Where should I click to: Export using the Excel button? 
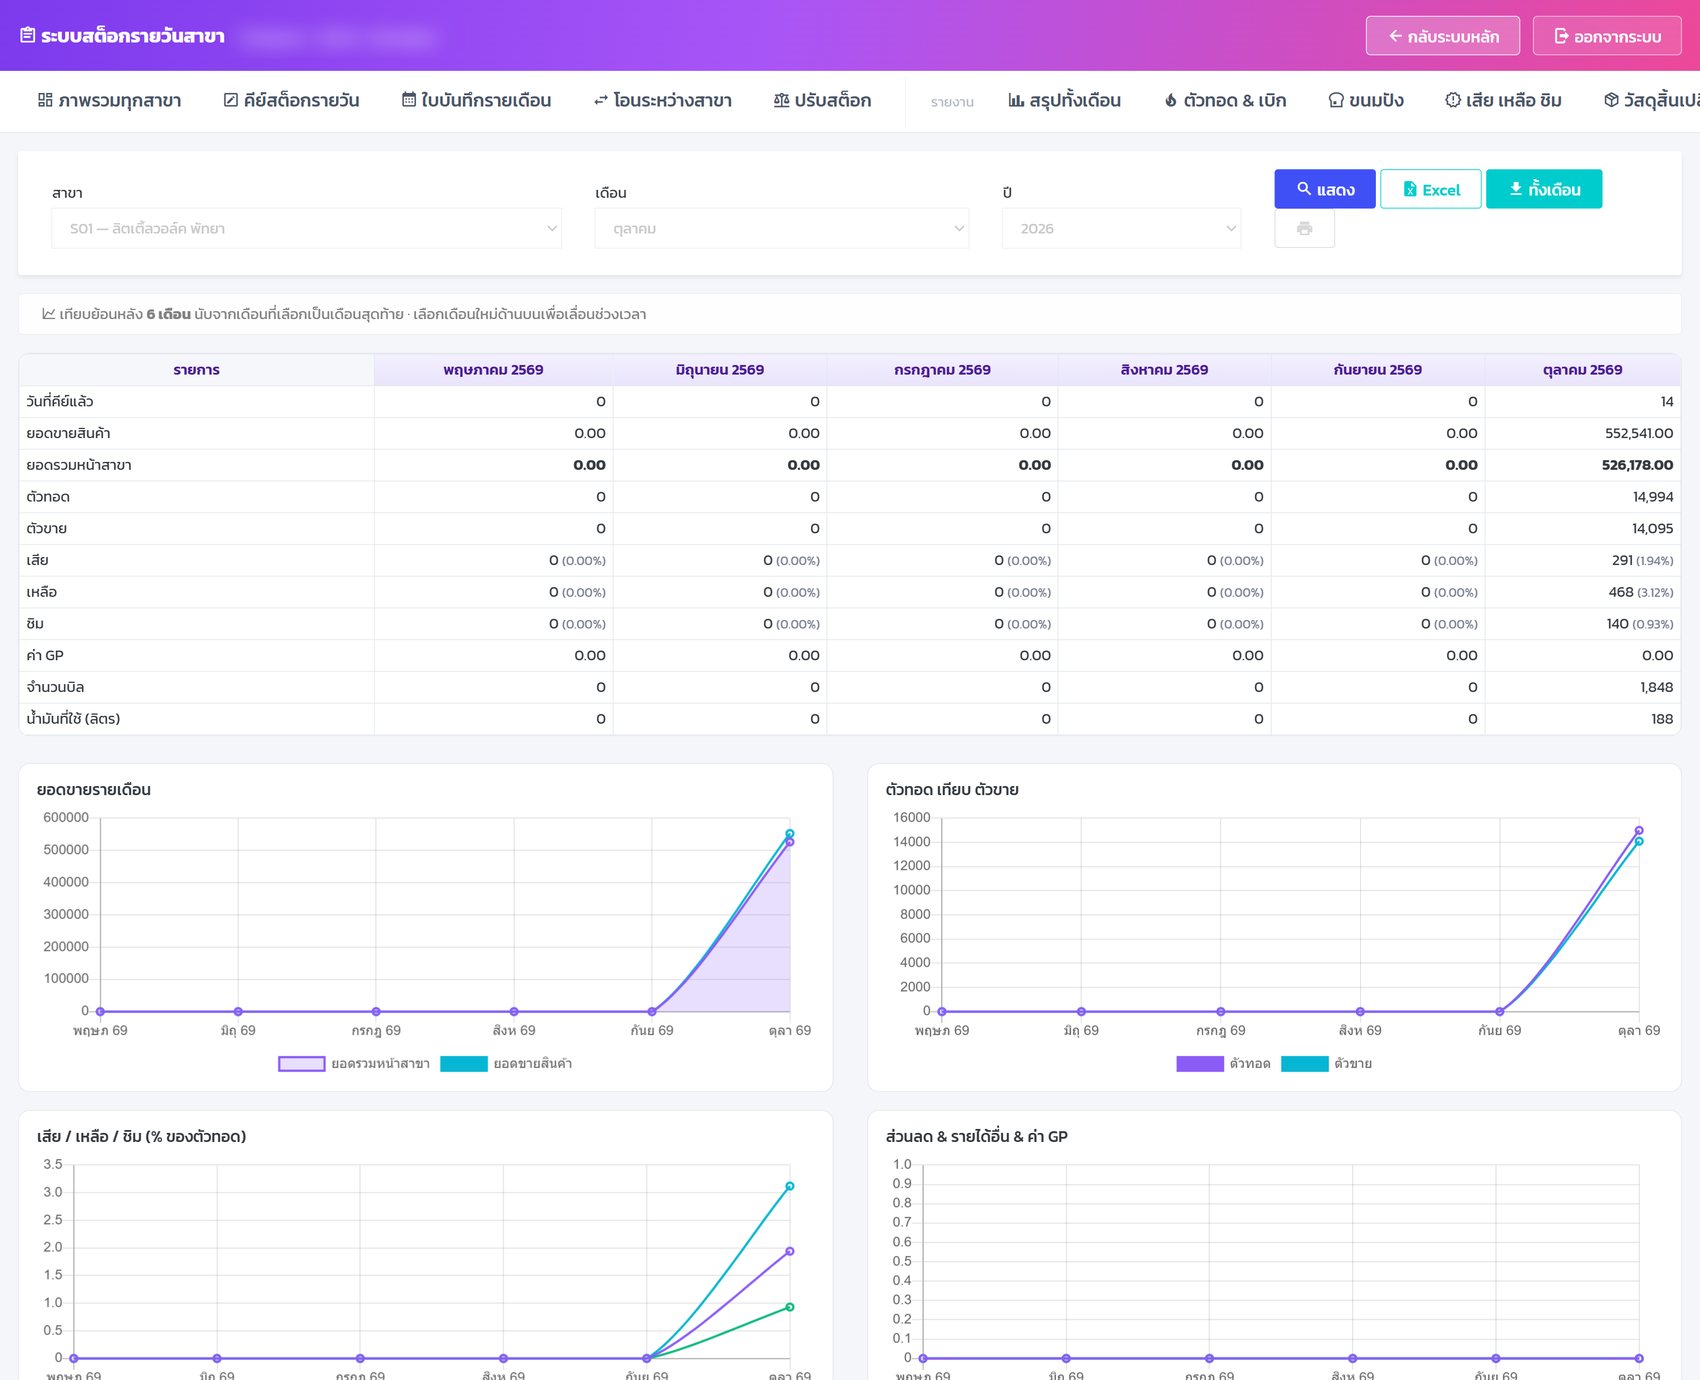[x=1431, y=189]
